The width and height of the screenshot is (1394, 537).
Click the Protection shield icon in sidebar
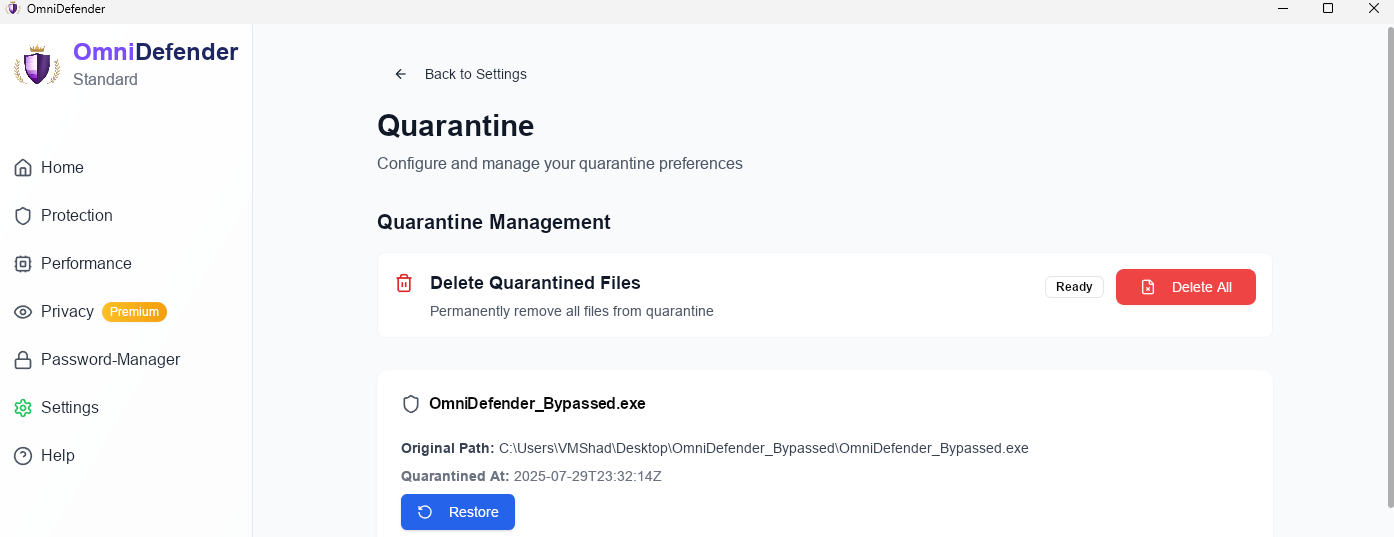[23, 216]
